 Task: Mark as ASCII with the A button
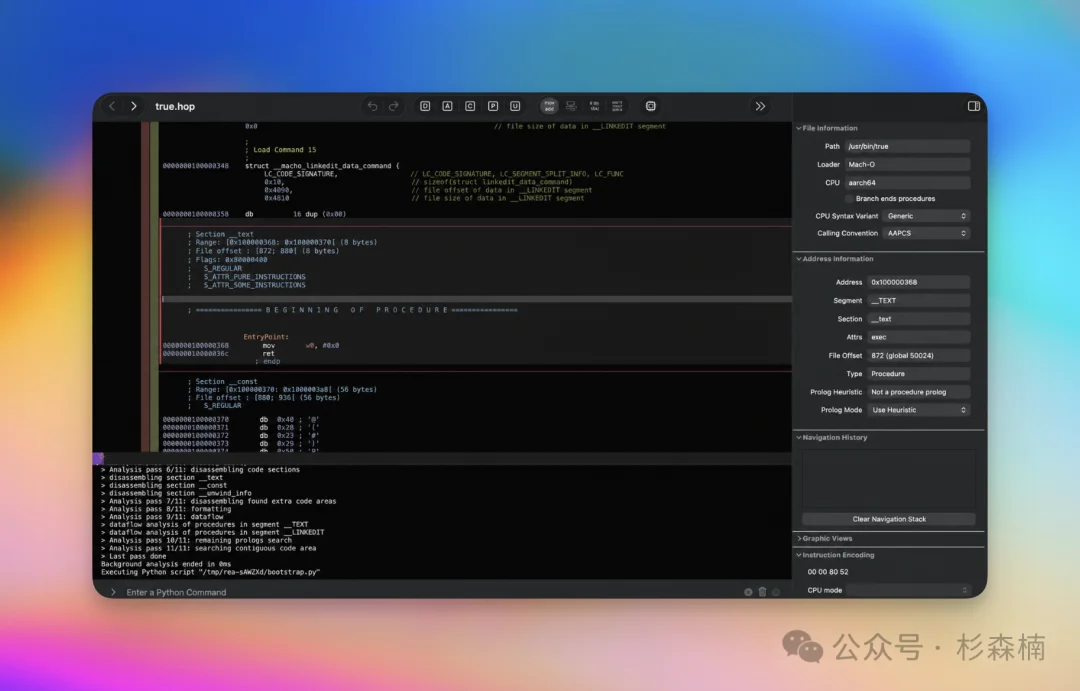[448, 106]
